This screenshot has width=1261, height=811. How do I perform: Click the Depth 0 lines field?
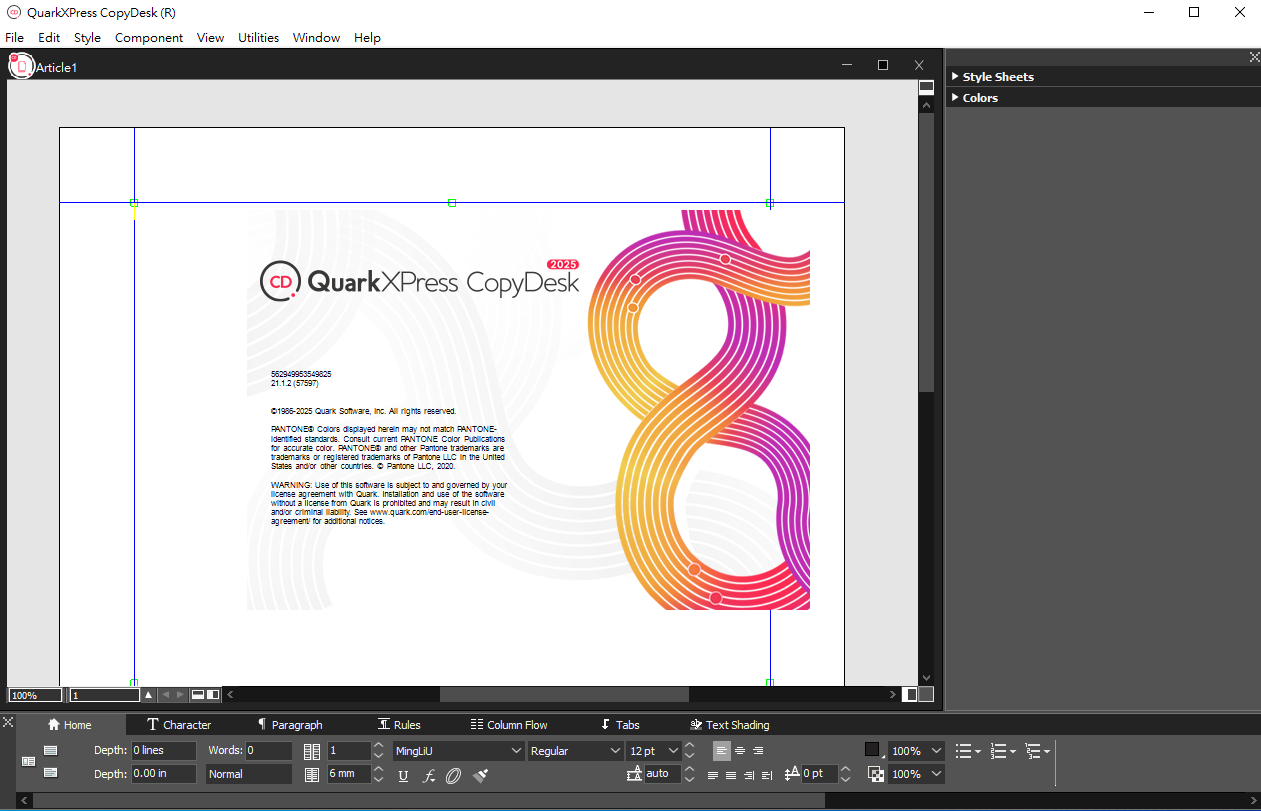163,750
